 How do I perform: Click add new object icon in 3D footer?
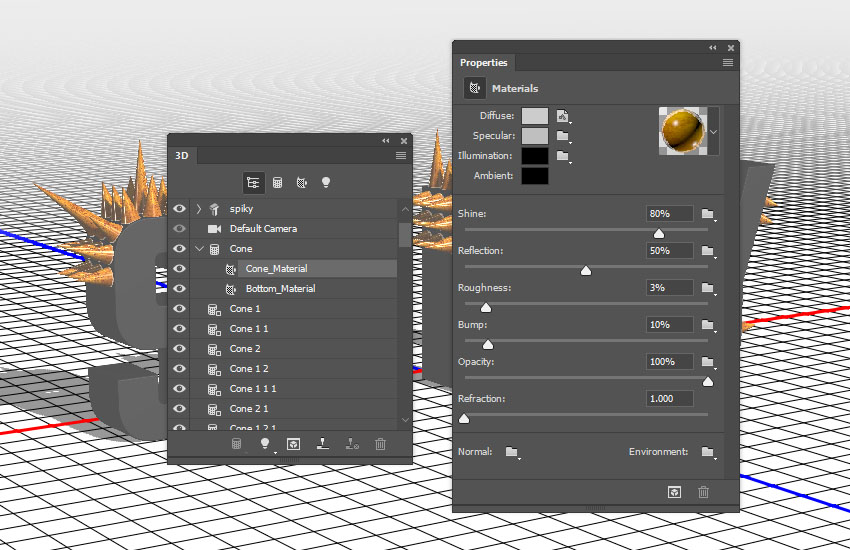click(x=236, y=444)
